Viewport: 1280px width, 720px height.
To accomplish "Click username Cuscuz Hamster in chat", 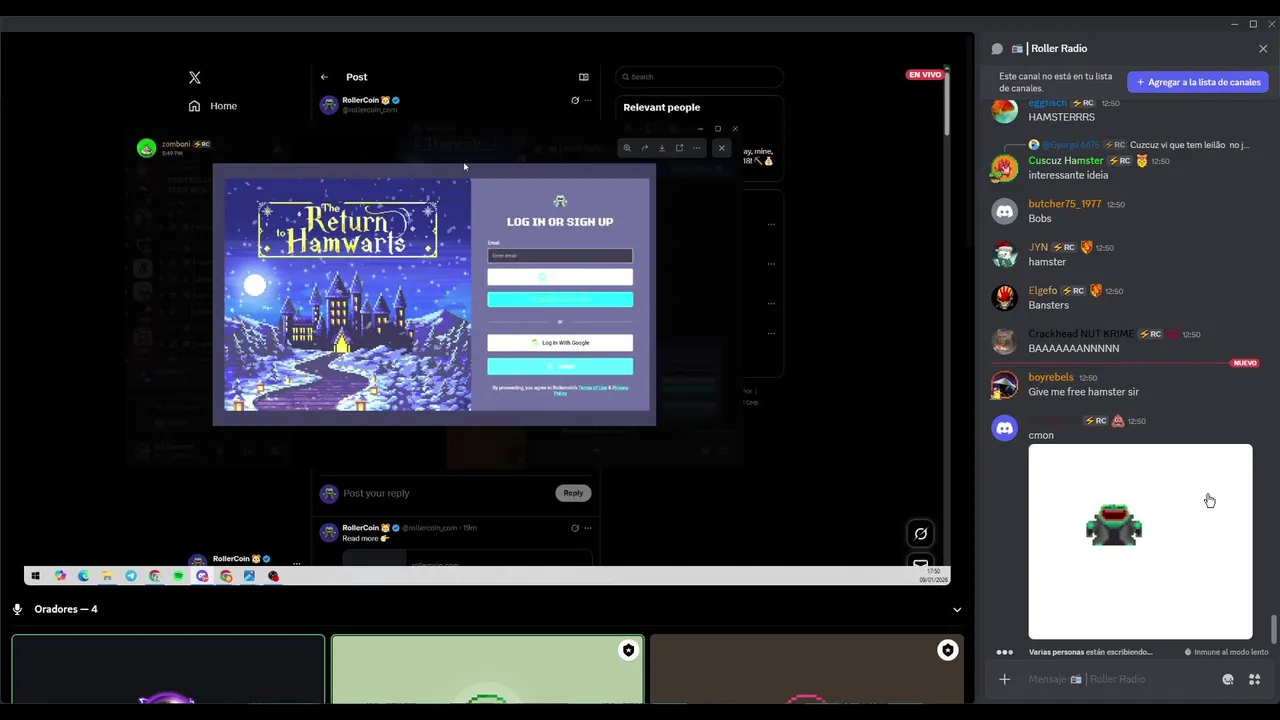I will pos(1066,160).
